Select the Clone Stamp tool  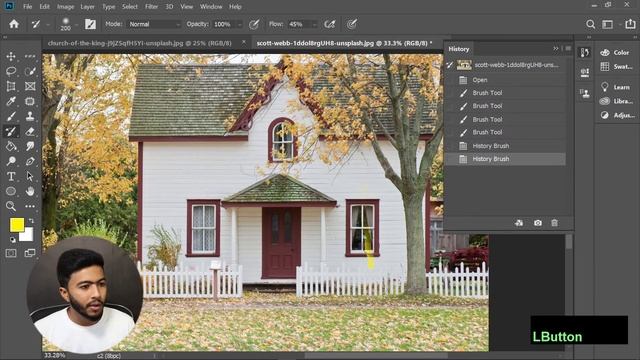pyautogui.click(x=30, y=116)
